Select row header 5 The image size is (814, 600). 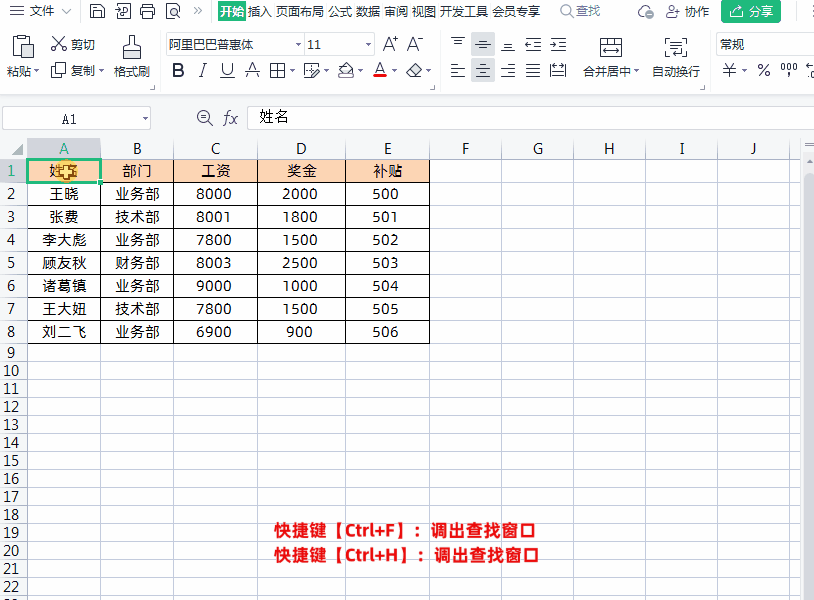pyautogui.click(x=11, y=263)
